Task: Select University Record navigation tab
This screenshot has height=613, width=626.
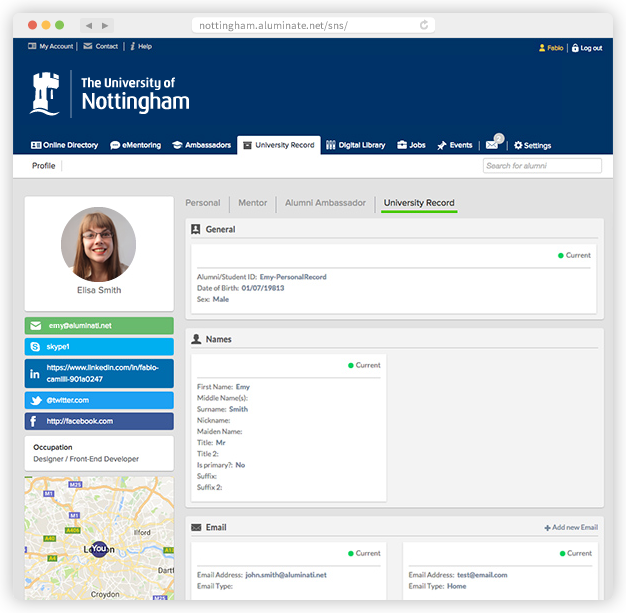Action: pos(279,145)
